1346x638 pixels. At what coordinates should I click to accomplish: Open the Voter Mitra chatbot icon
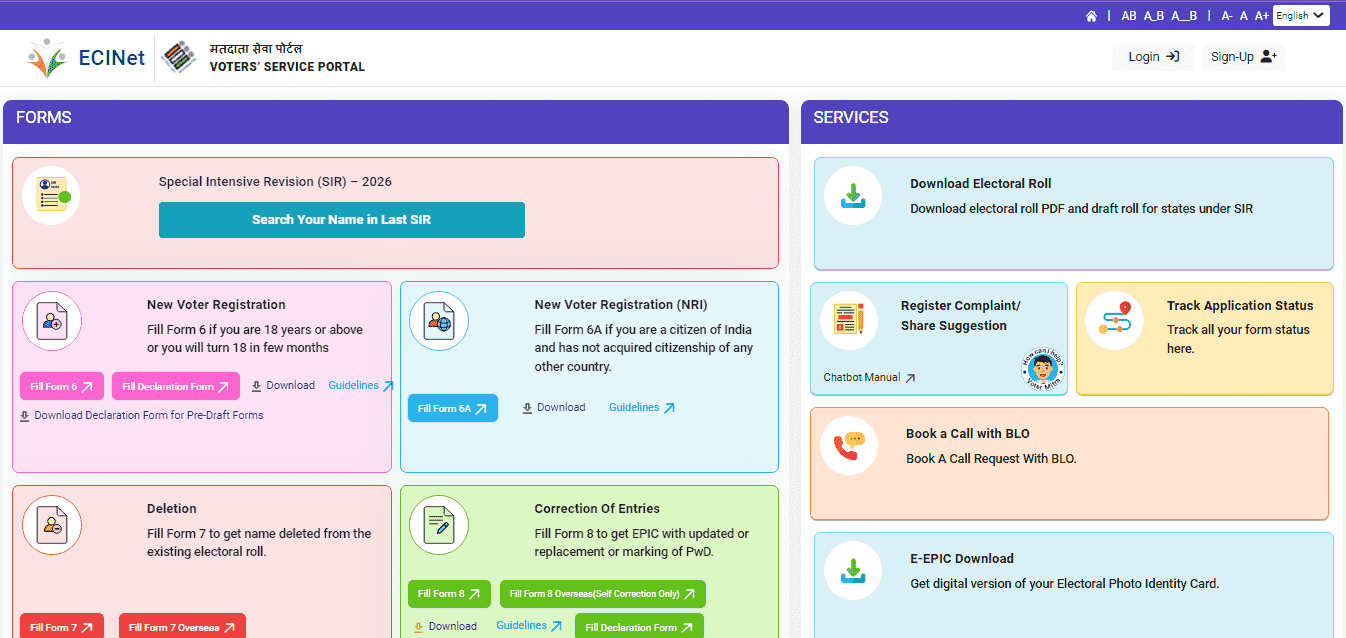(1043, 369)
